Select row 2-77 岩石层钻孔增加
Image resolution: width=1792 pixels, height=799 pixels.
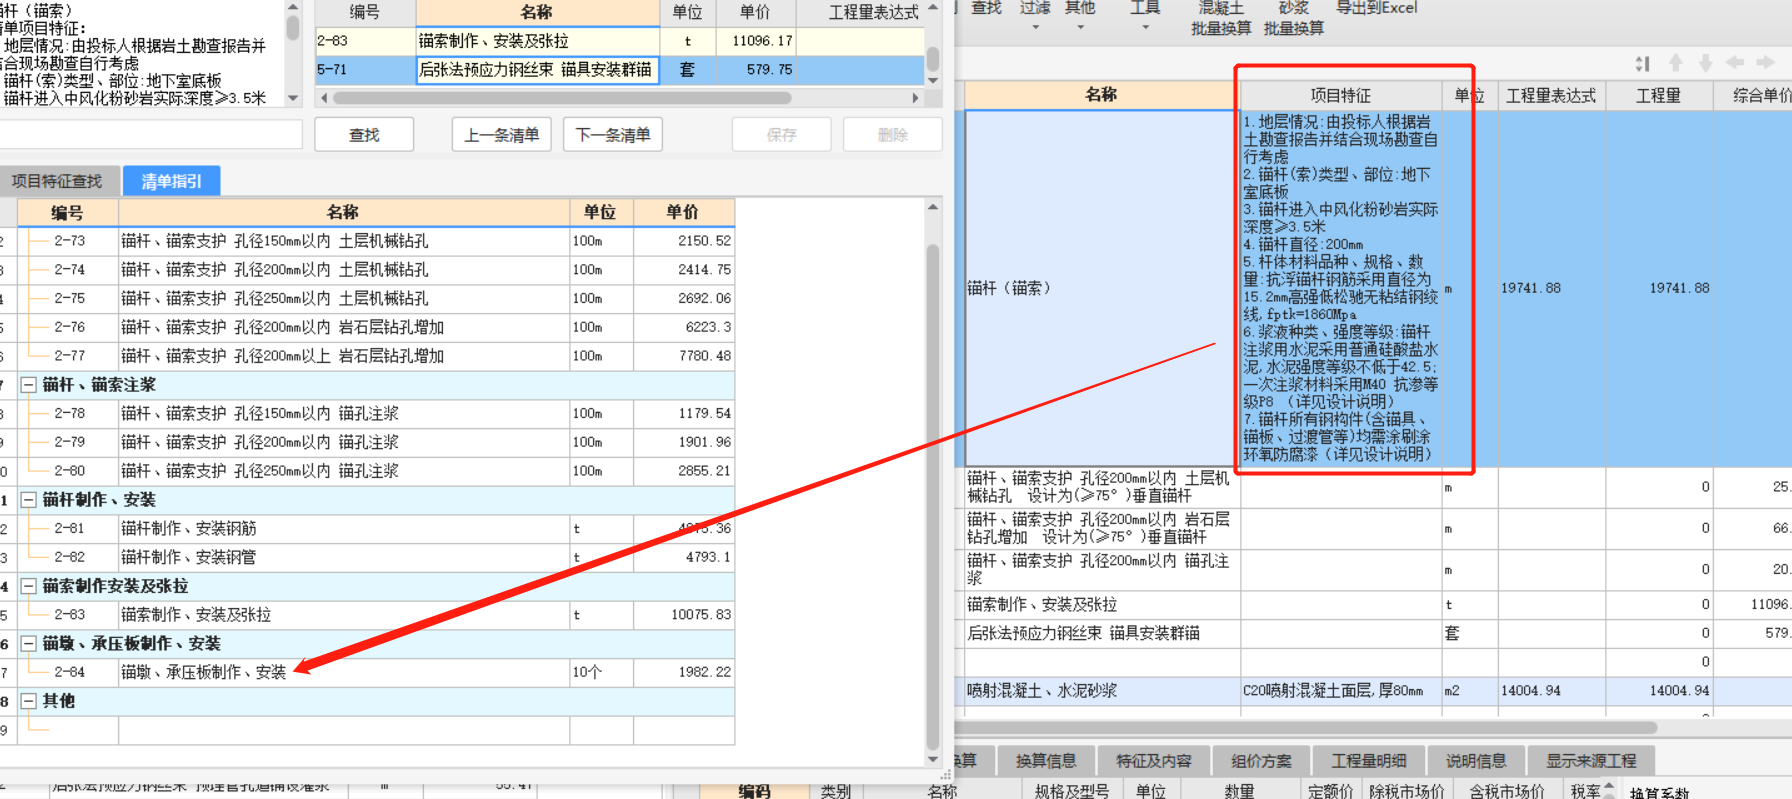(x=367, y=356)
